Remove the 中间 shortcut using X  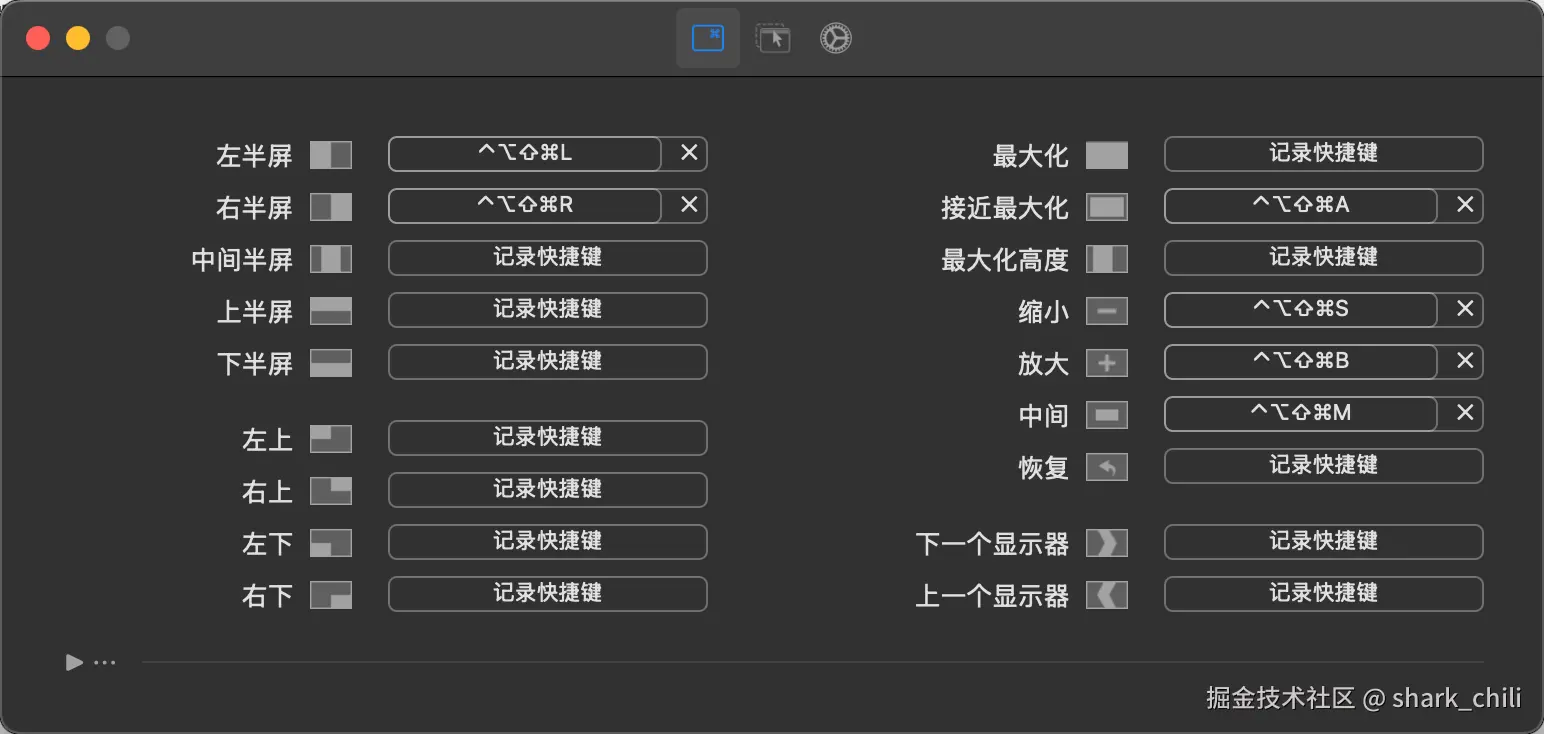1465,413
